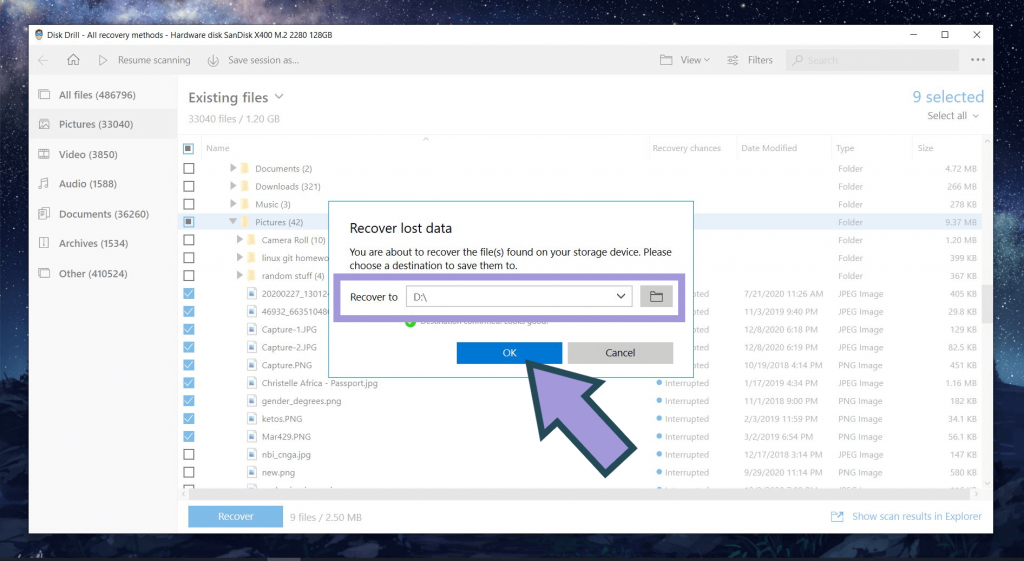Viewport: 1024px width, 561px height.
Task: Select the Other (410524) category
Action: (103, 273)
